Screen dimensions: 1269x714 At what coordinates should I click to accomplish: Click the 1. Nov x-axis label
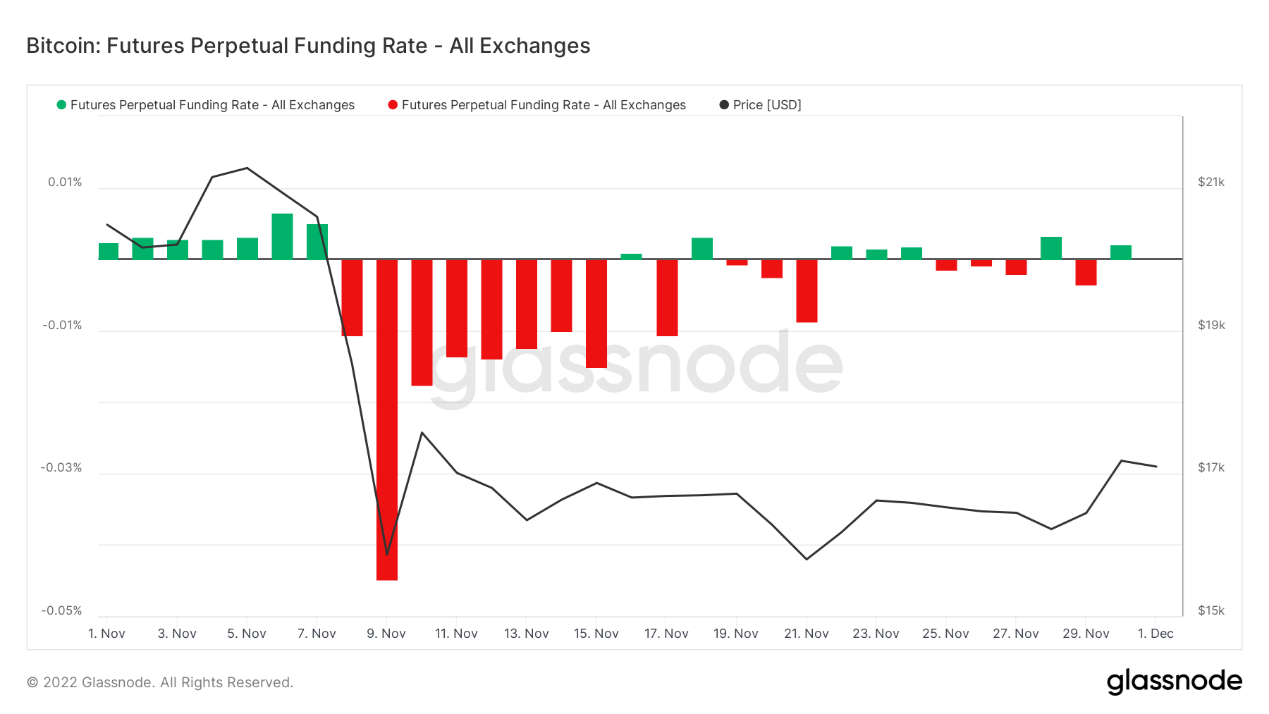pyautogui.click(x=107, y=633)
